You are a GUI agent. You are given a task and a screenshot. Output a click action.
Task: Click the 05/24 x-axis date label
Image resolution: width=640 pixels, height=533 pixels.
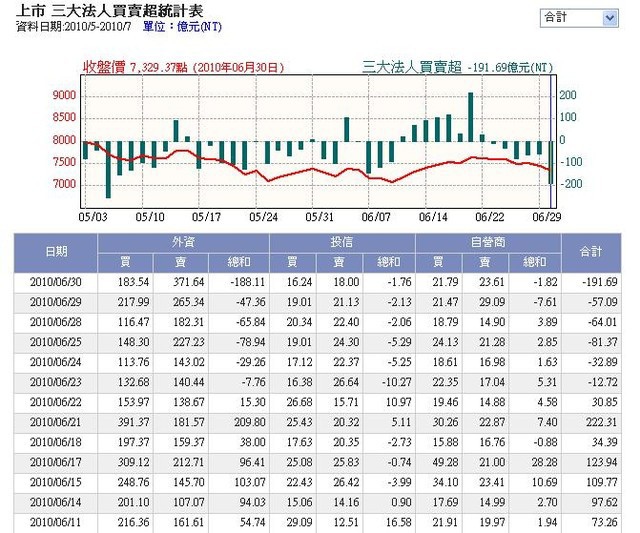[x=263, y=217]
